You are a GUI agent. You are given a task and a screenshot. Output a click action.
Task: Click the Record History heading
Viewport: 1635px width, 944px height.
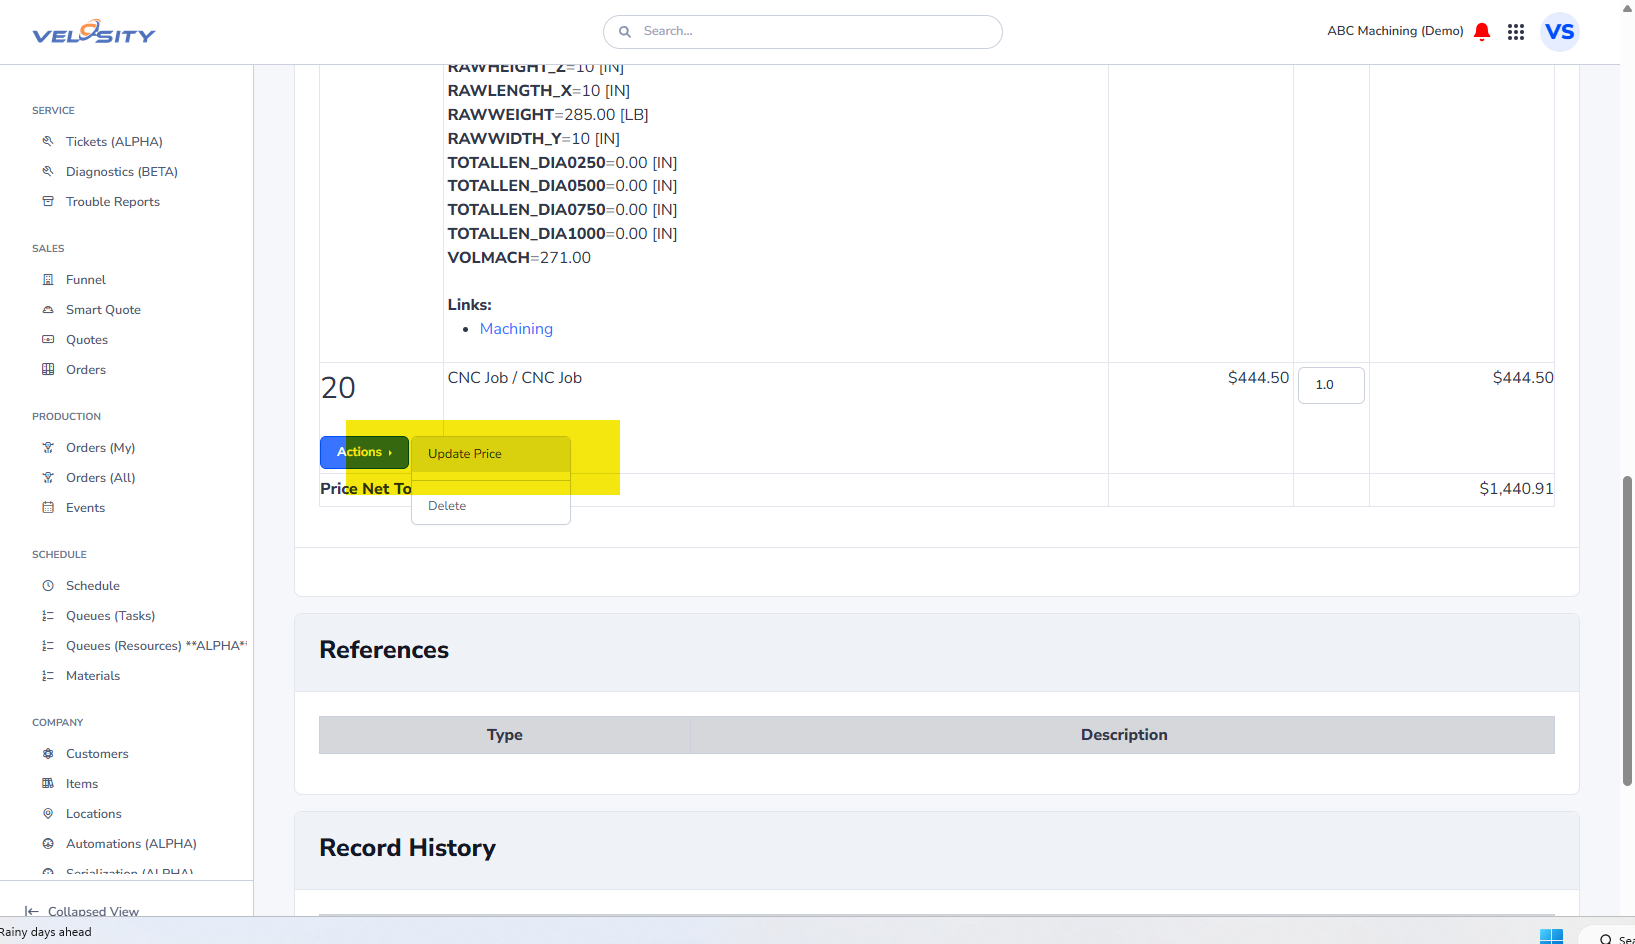407,848
